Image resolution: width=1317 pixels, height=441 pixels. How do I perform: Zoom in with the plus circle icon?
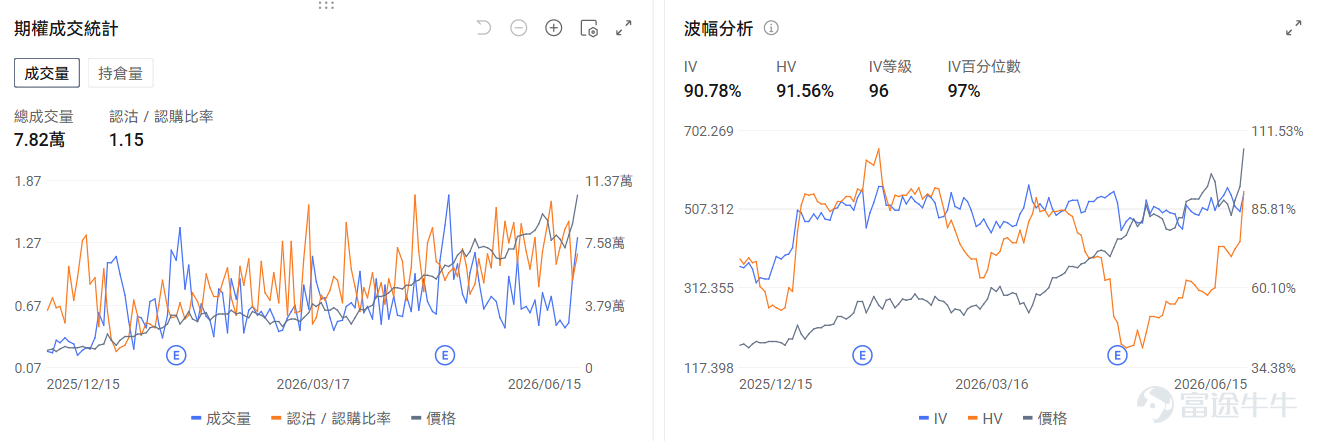click(553, 28)
